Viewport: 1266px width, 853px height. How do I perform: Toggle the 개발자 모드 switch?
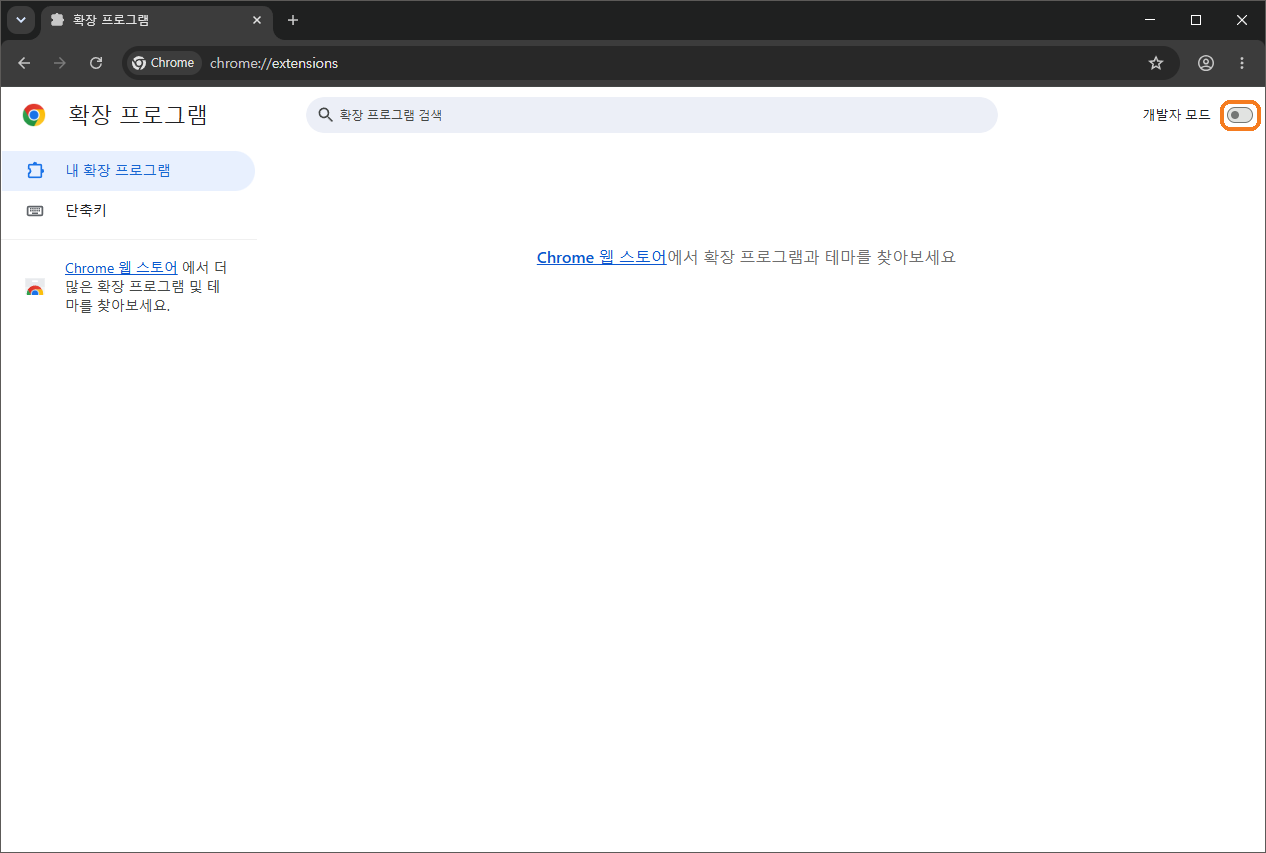tap(1240, 115)
